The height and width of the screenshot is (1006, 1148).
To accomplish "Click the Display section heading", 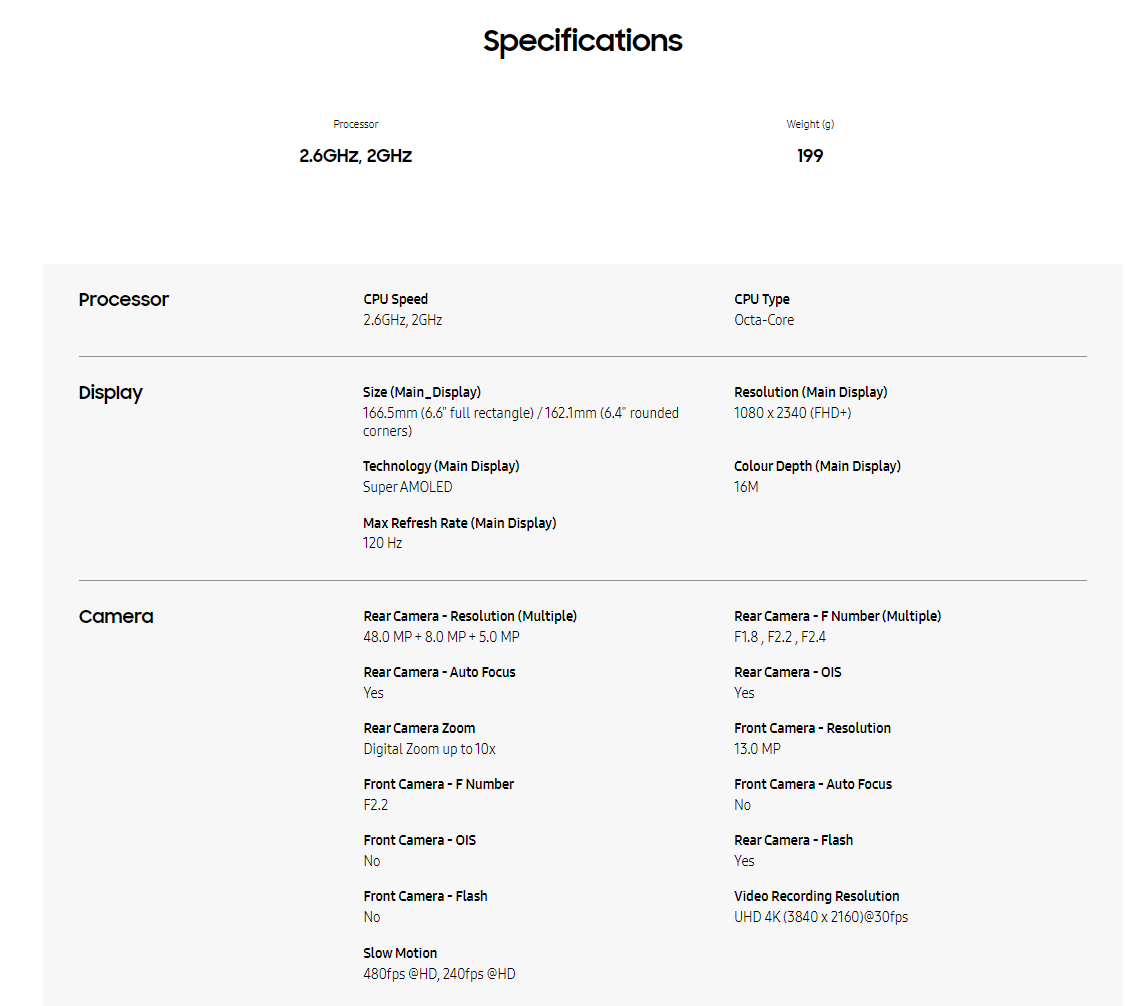I will [x=110, y=393].
